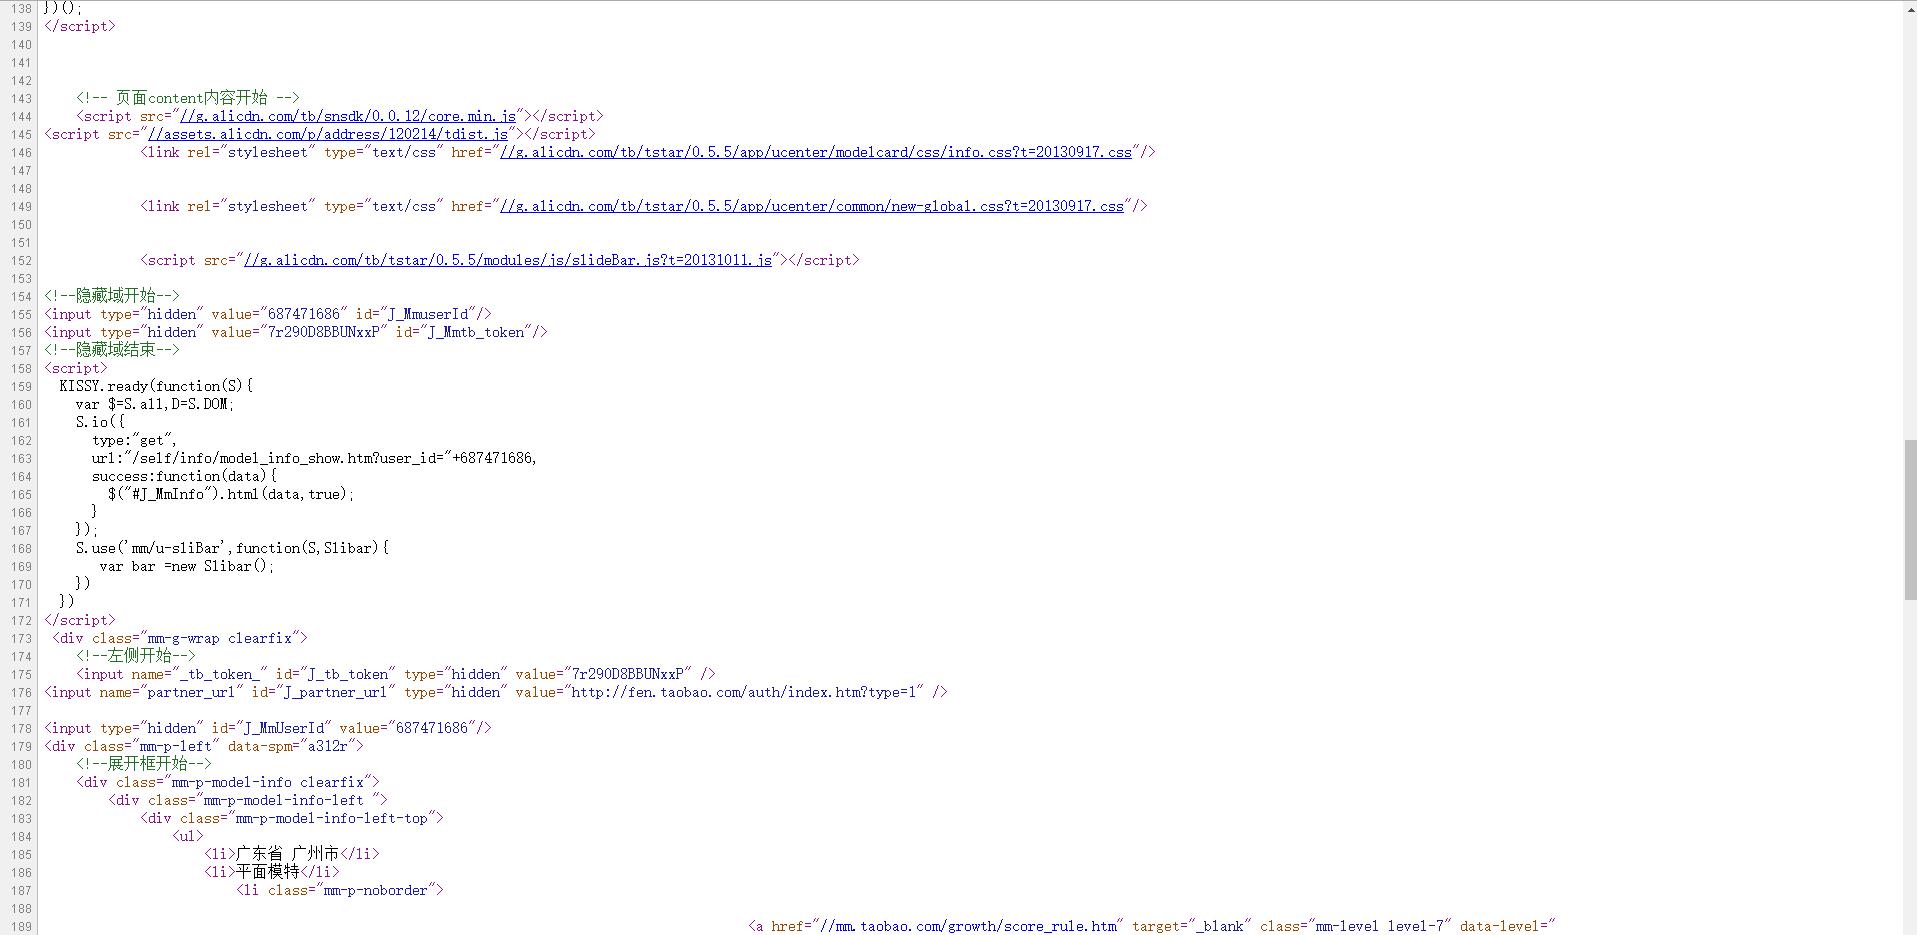Click the vertical scrollbar thumb

coord(1910,519)
